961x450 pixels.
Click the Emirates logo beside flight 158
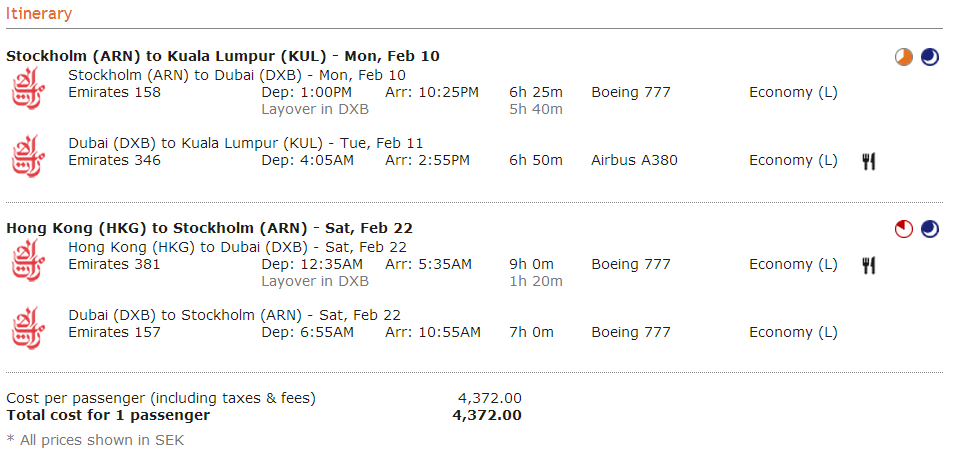[x=27, y=90]
